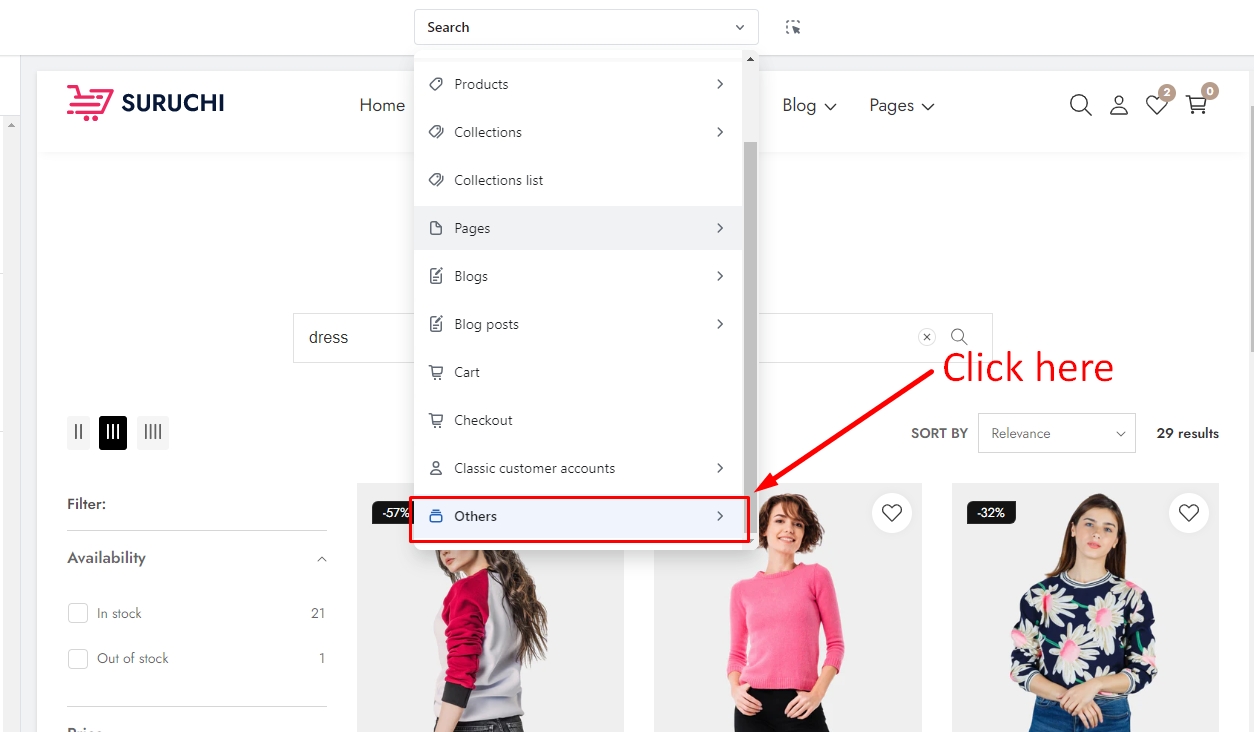The image size is (1254, 732).
Task: Open the shopping cart icon in header
Action: pyautogui.click(x=1196, y=105)
